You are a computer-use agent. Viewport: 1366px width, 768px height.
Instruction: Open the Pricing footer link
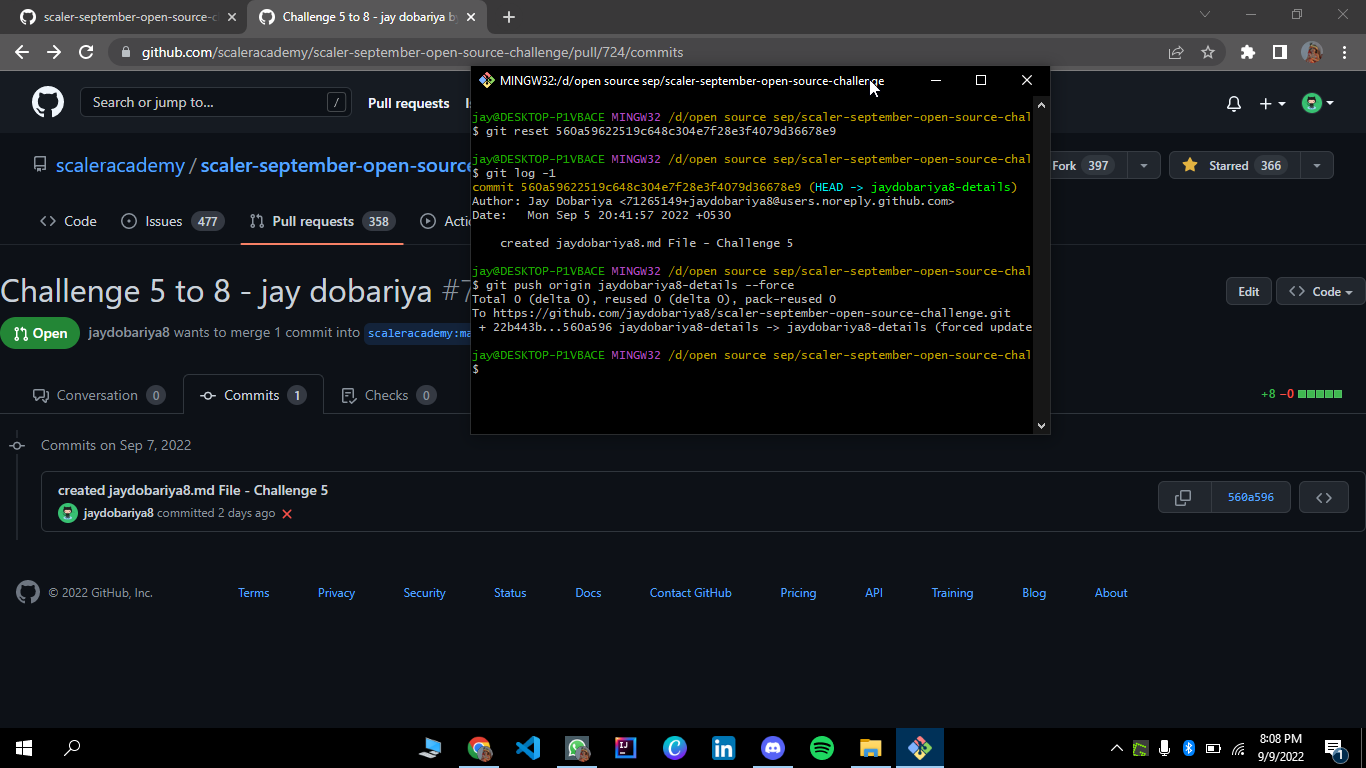pyautogui.click(x=798, y=592)
